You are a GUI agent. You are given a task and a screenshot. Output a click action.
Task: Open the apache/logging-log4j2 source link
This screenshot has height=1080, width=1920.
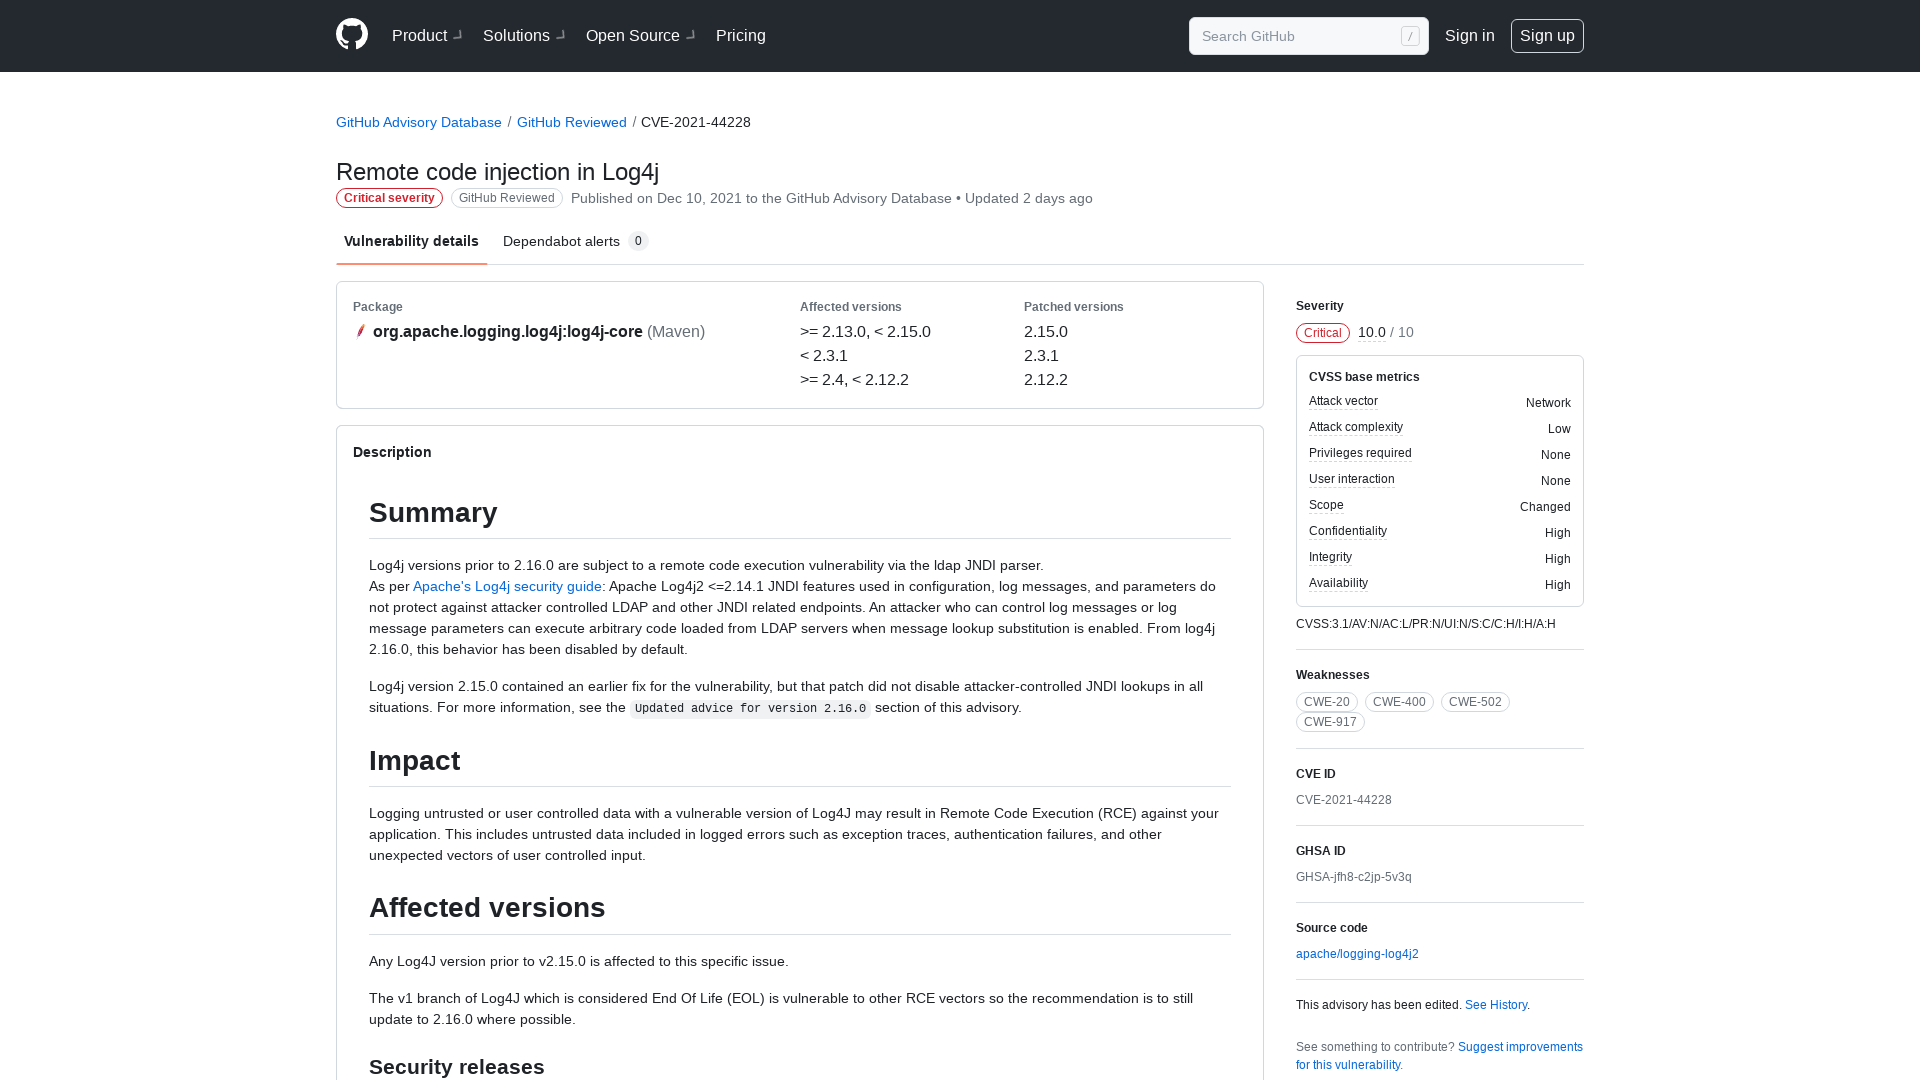point(1357,954)
